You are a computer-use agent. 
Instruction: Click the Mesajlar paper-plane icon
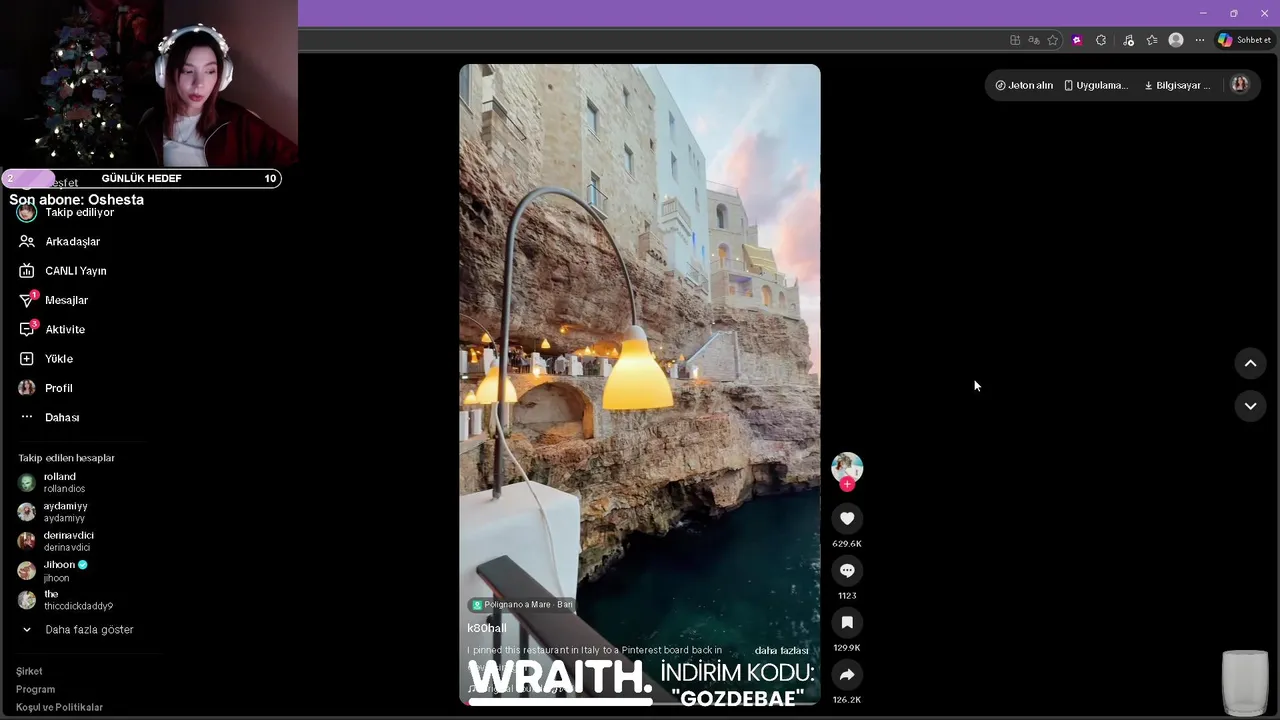[x=27, y=300]
